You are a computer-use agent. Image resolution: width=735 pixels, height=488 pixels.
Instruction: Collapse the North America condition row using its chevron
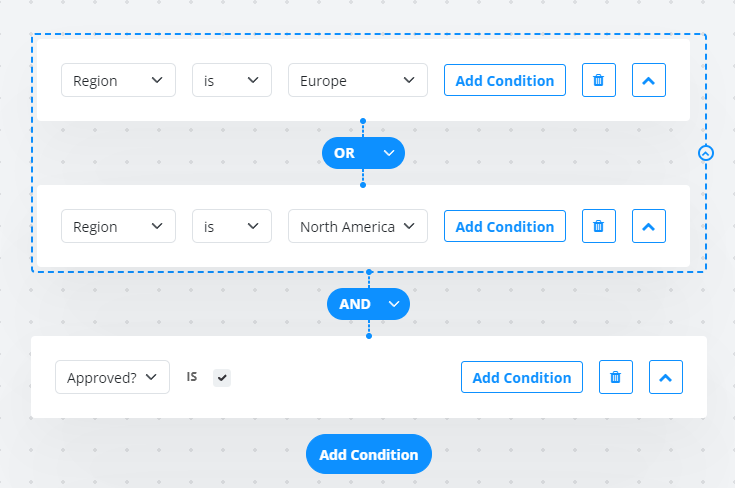pyautogui.click(x=649, y=226)
